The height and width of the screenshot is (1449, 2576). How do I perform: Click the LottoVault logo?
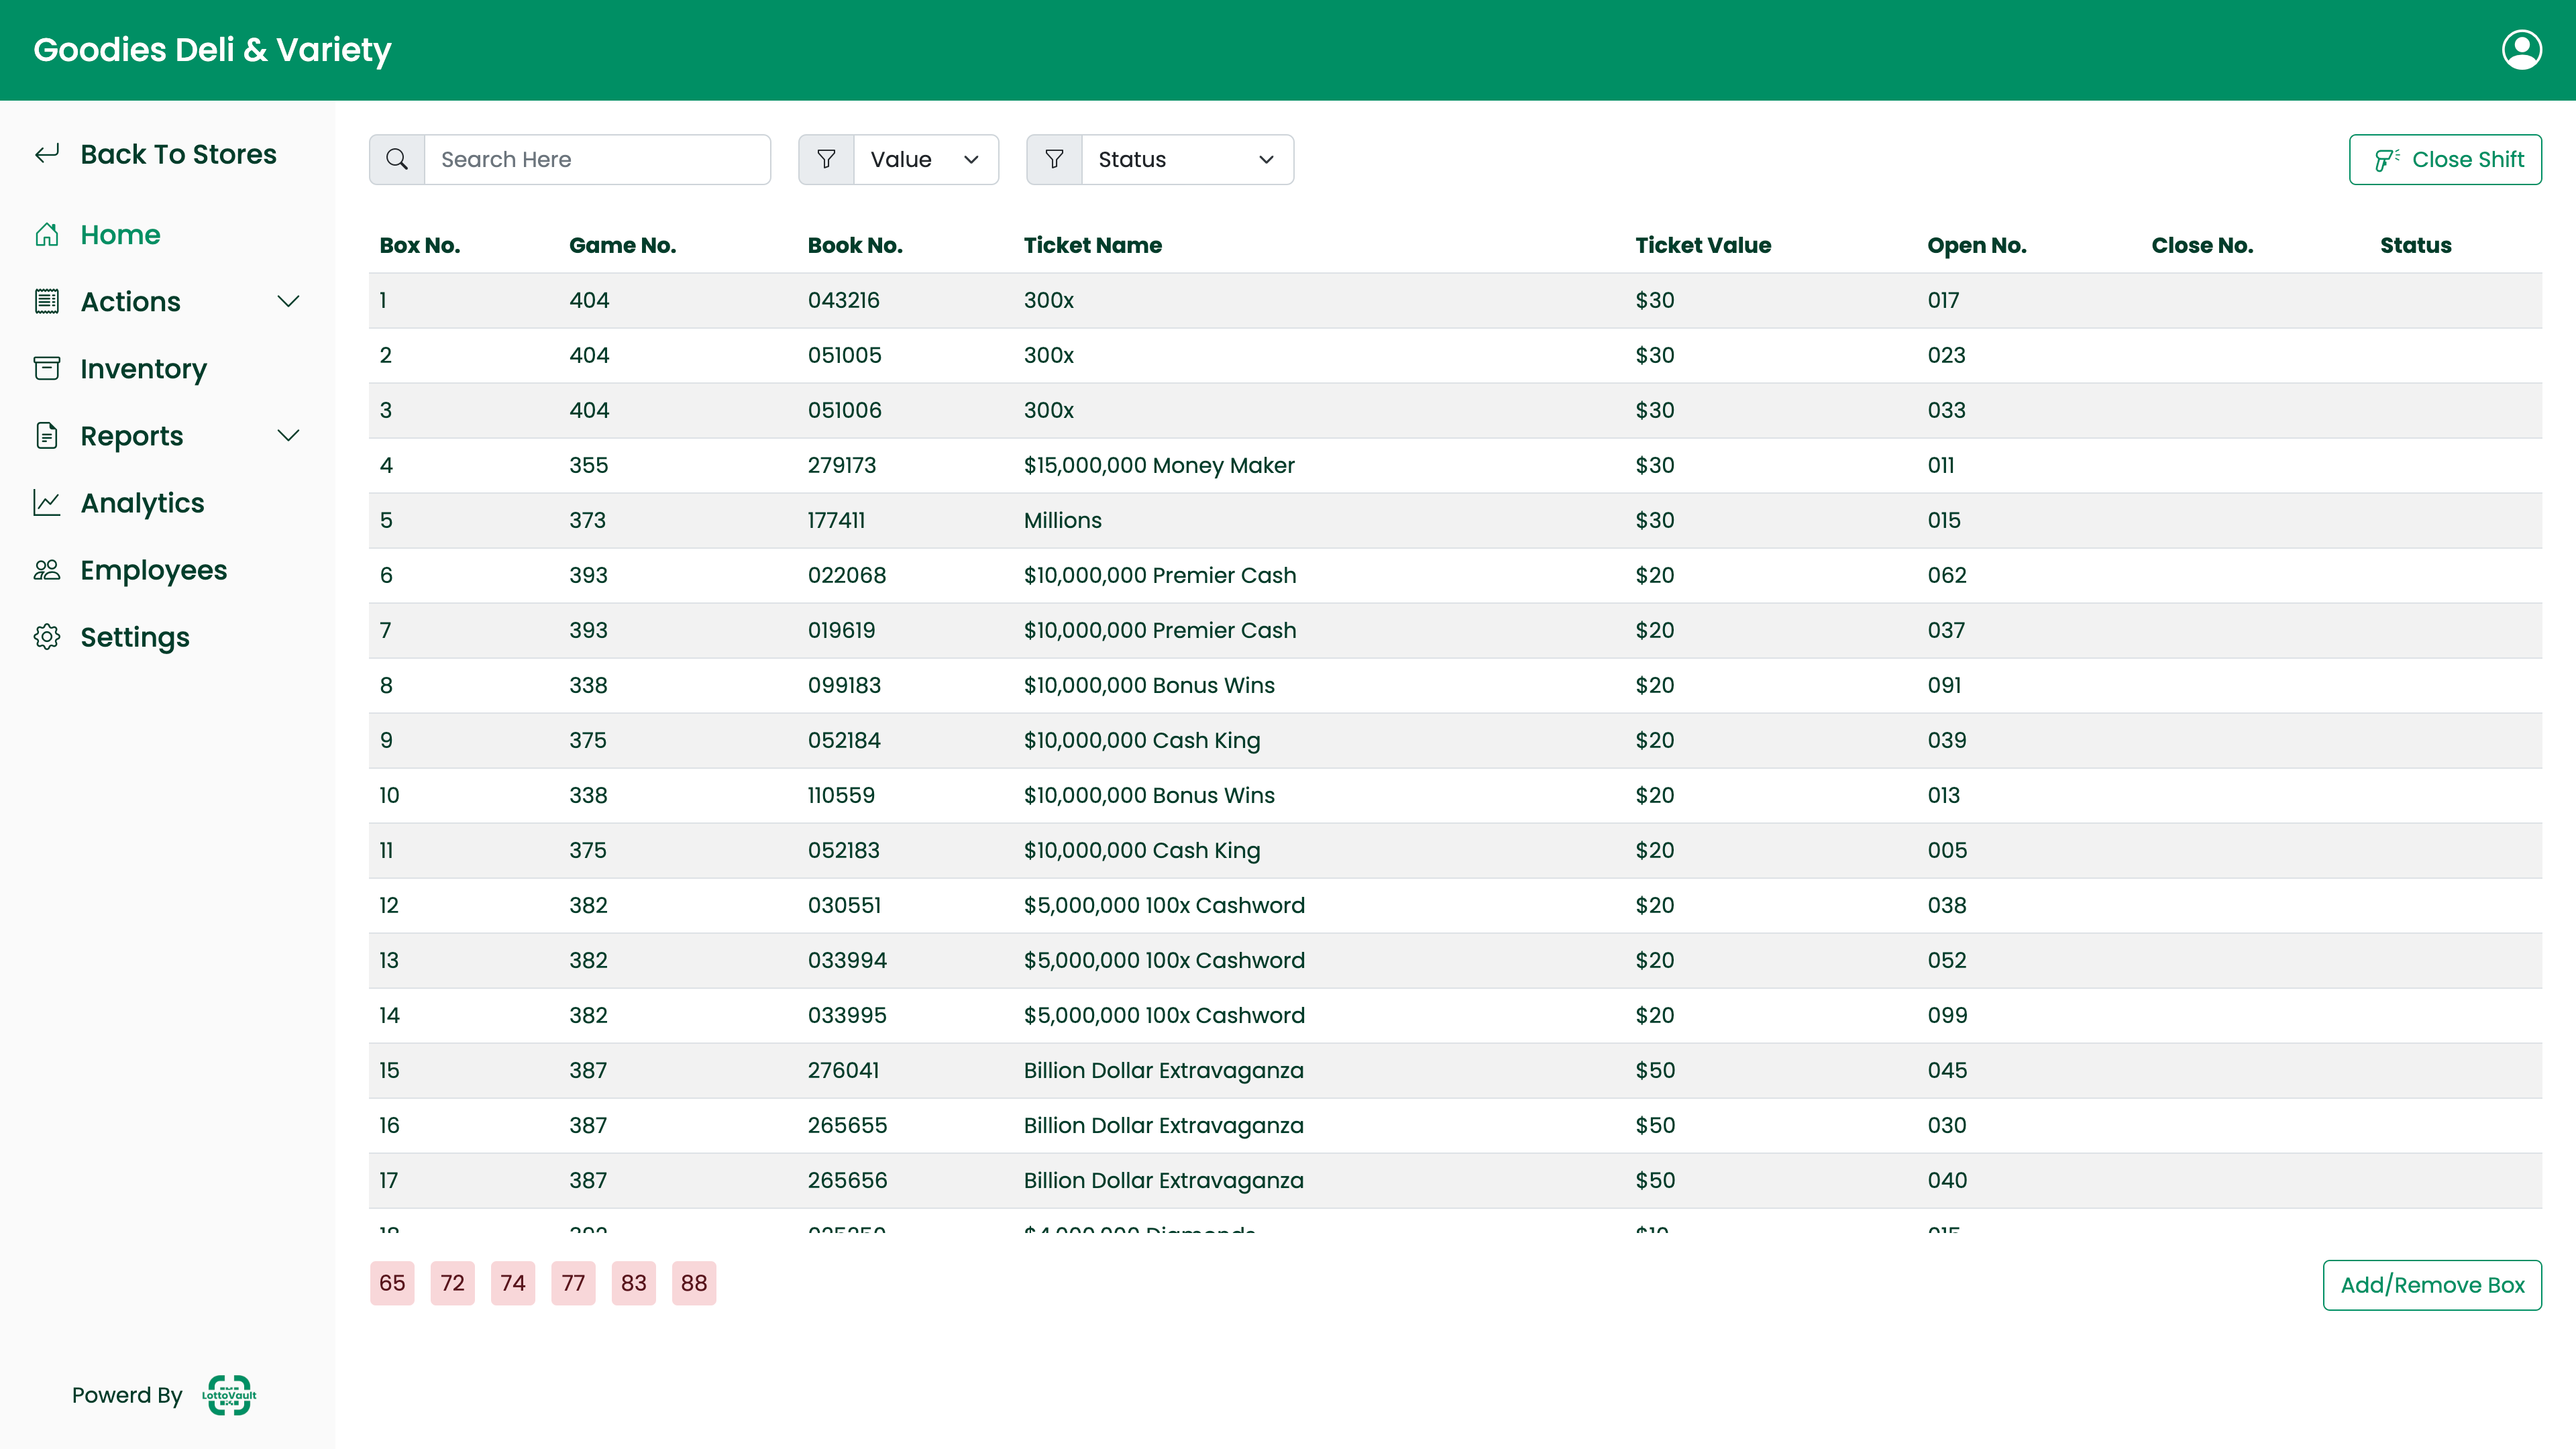[x=229, y=1395]
